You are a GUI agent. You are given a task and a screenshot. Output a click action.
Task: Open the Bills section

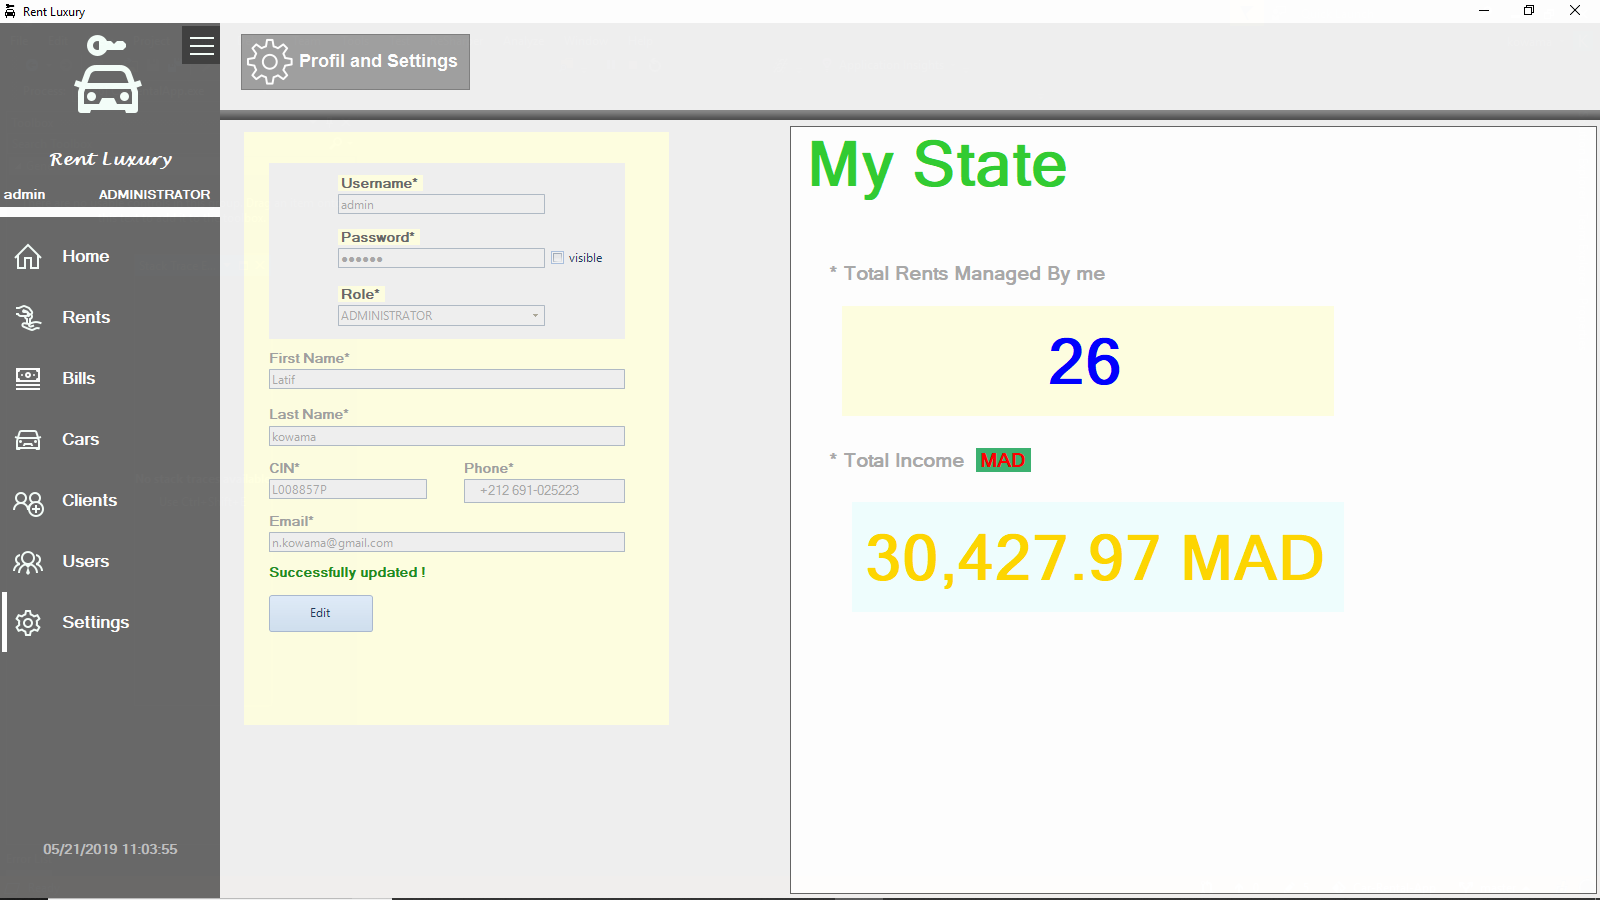point(79,379)
